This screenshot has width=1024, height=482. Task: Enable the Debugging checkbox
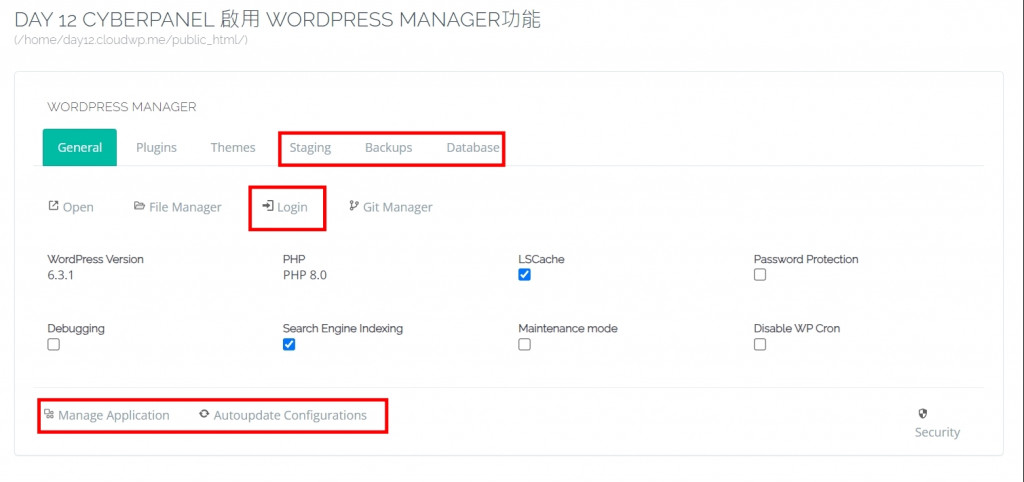pos(54,344)
